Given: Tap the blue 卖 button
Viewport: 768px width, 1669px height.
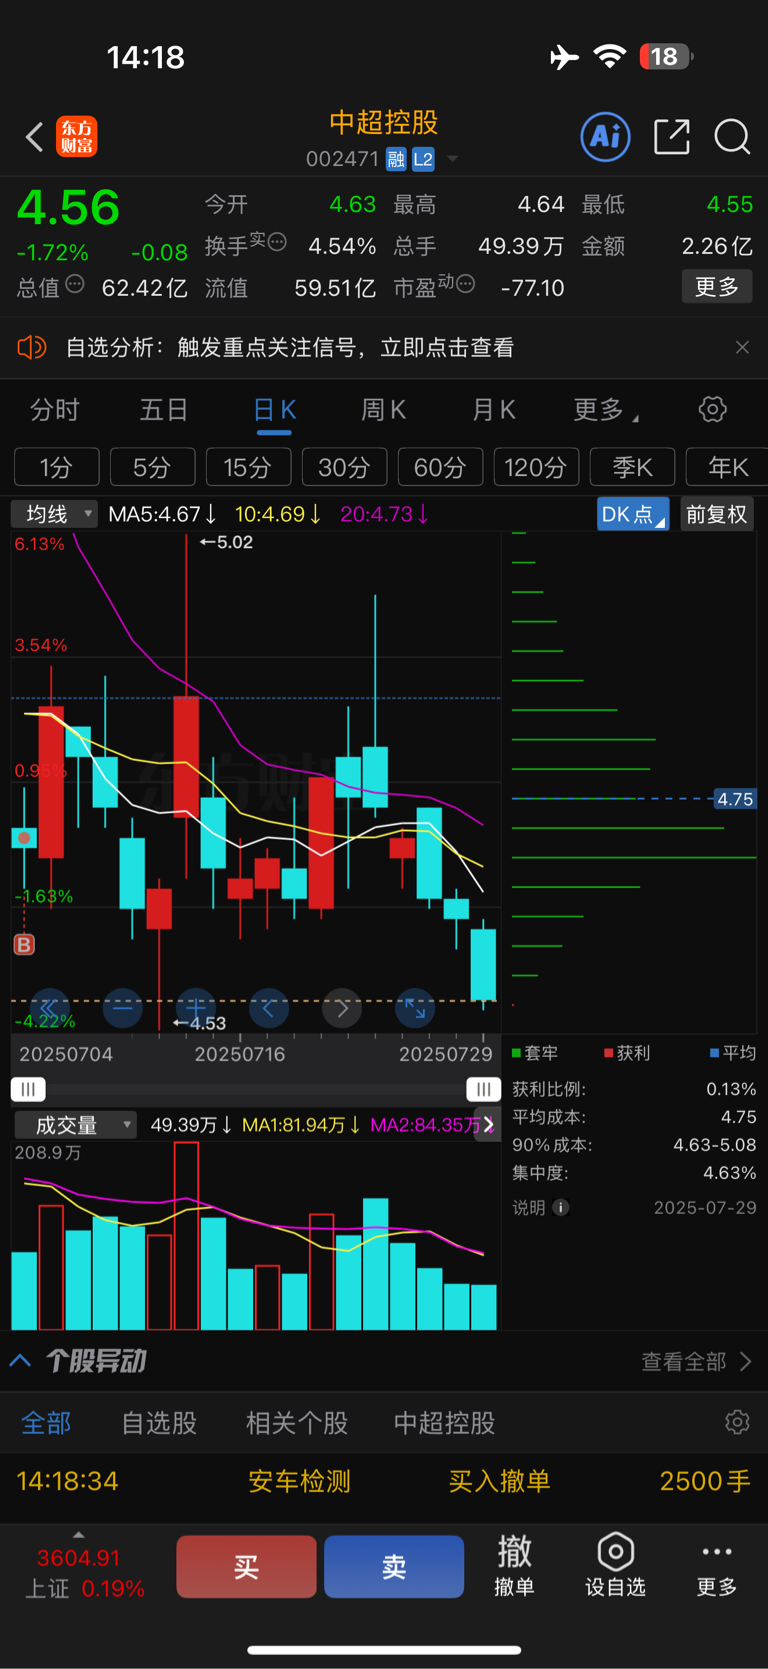Looking at the screenshot, I should pyautogui.click(x=394, y=1566).
